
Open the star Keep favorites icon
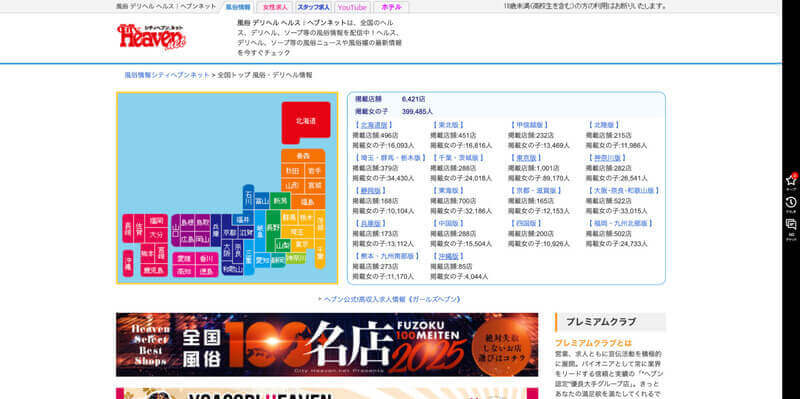(x=791, y=181)
